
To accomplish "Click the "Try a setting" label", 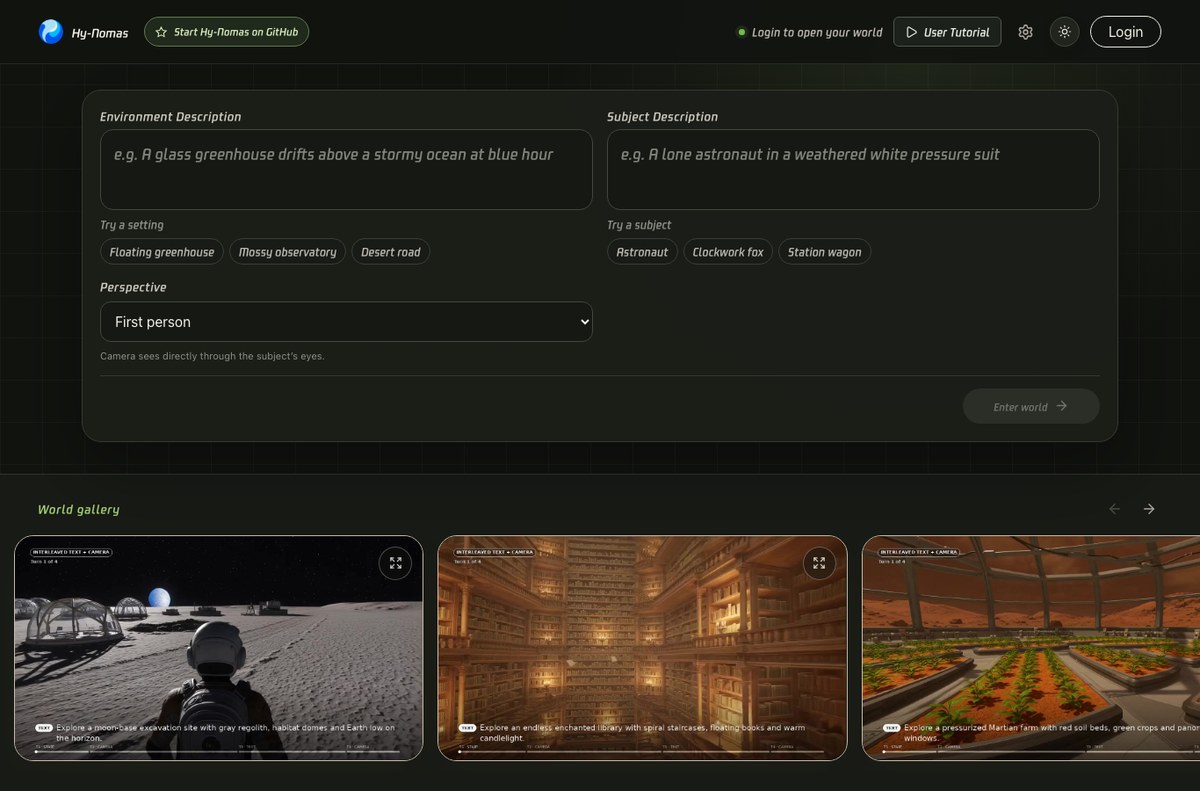I will click(132, 225).
